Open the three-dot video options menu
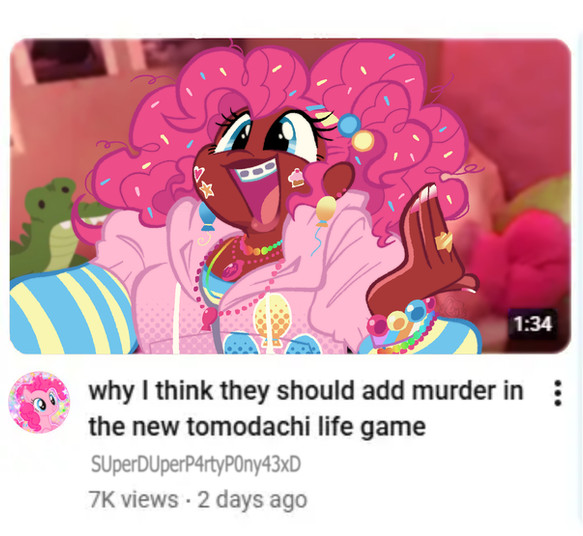583x536 pixels. [557, 393]
